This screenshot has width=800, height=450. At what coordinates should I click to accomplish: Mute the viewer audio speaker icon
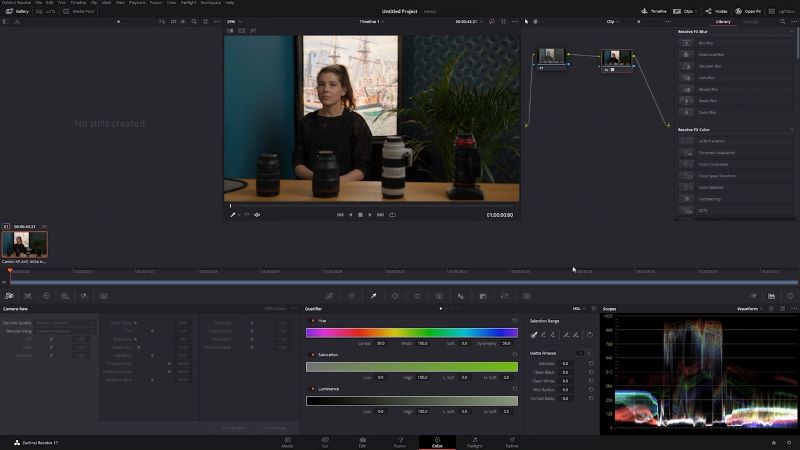pos(257,215)
